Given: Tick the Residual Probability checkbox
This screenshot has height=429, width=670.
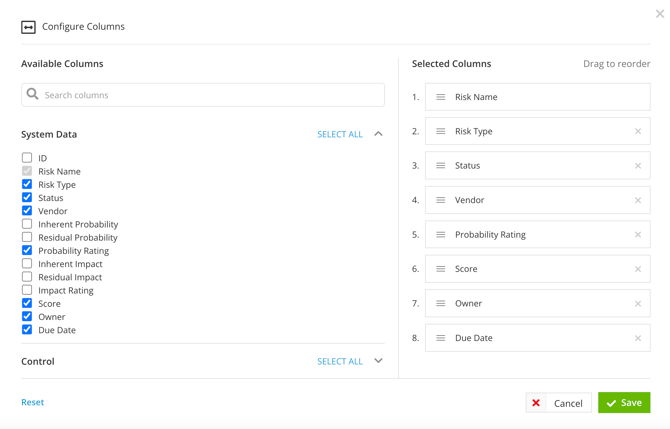Looking at the screenshot, I should 27,237.
